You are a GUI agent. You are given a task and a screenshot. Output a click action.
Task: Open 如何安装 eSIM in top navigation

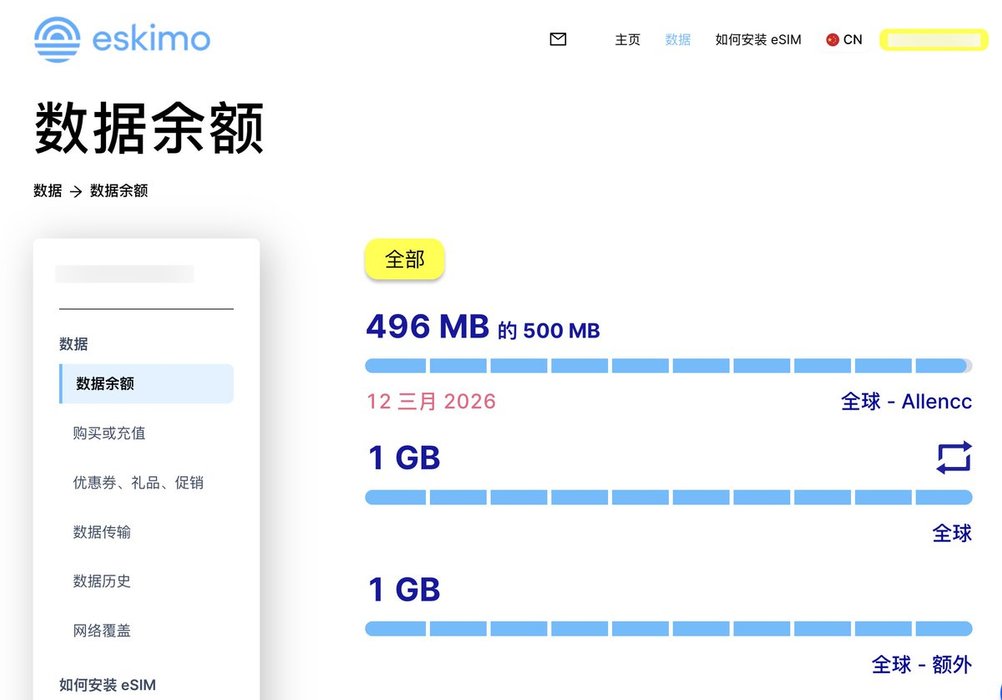[758, 40]
